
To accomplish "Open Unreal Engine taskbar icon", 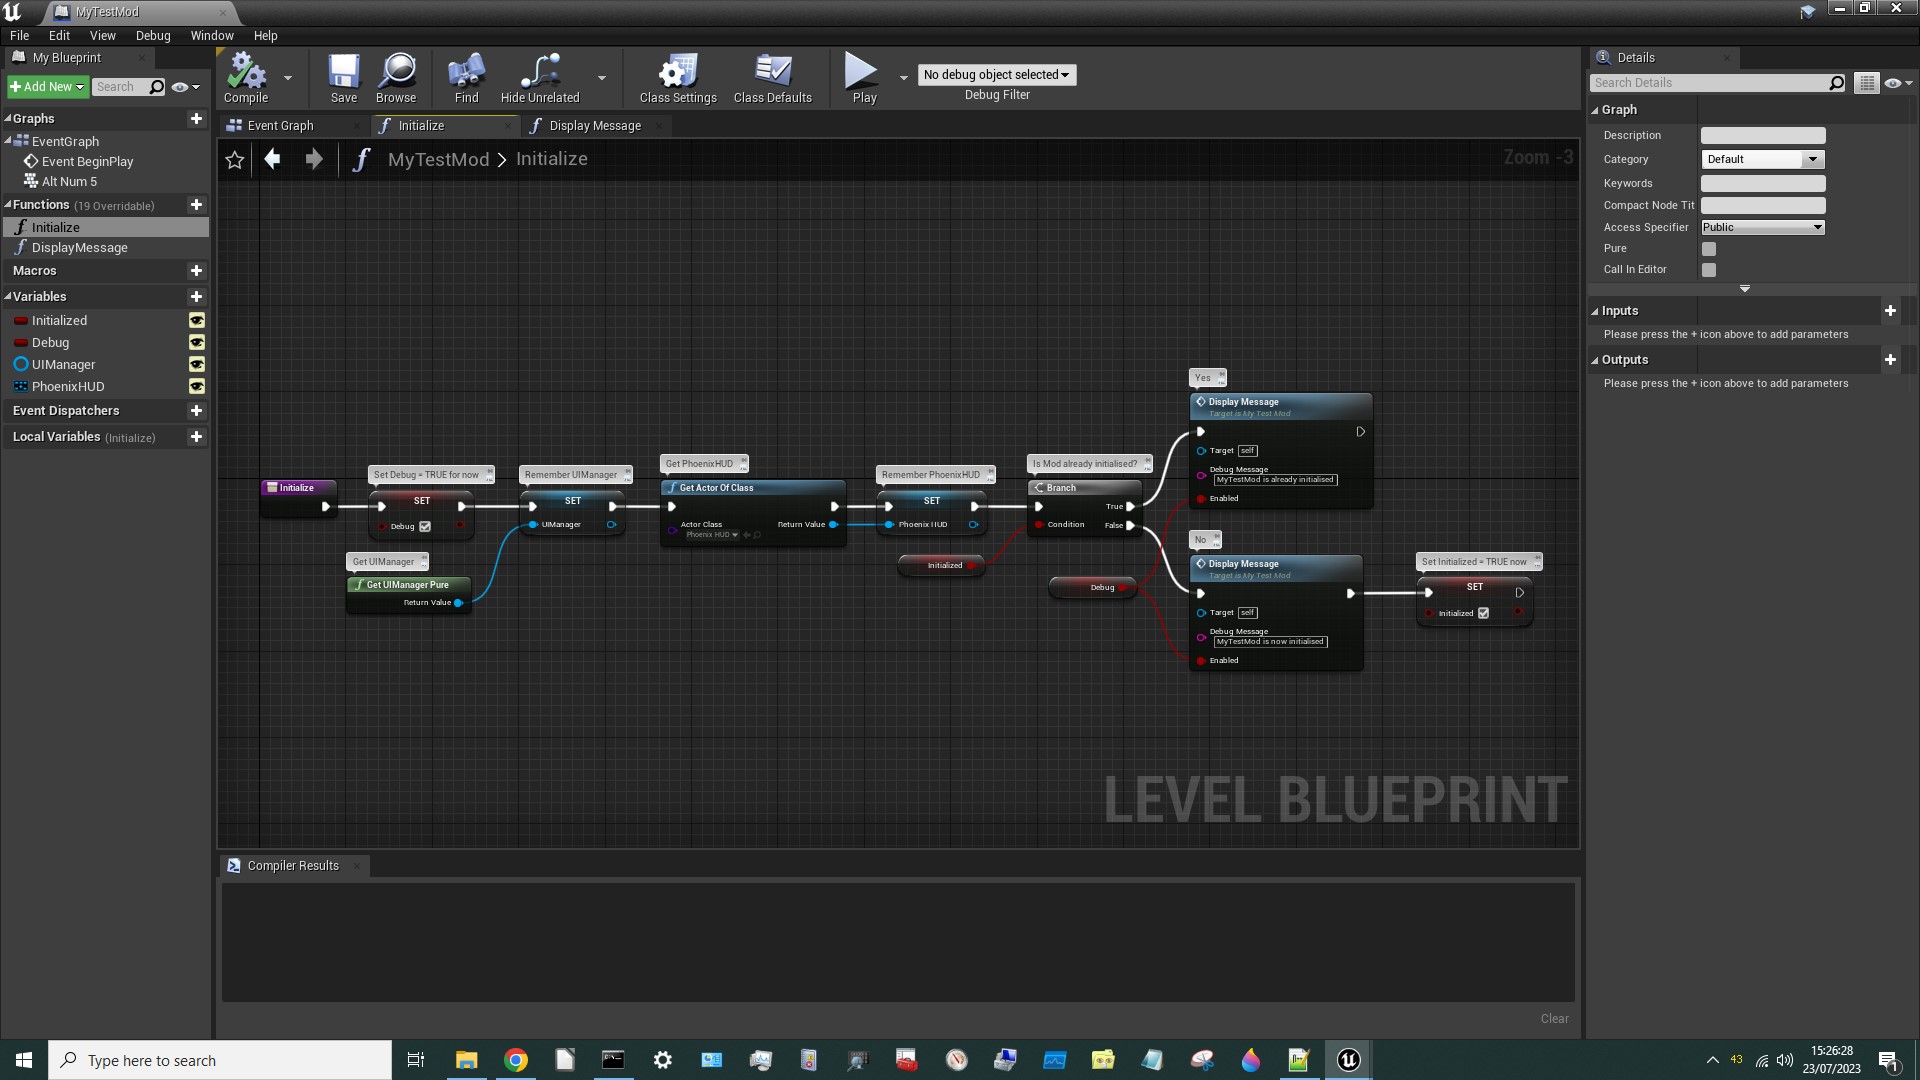I will tap(1348, 1060).
